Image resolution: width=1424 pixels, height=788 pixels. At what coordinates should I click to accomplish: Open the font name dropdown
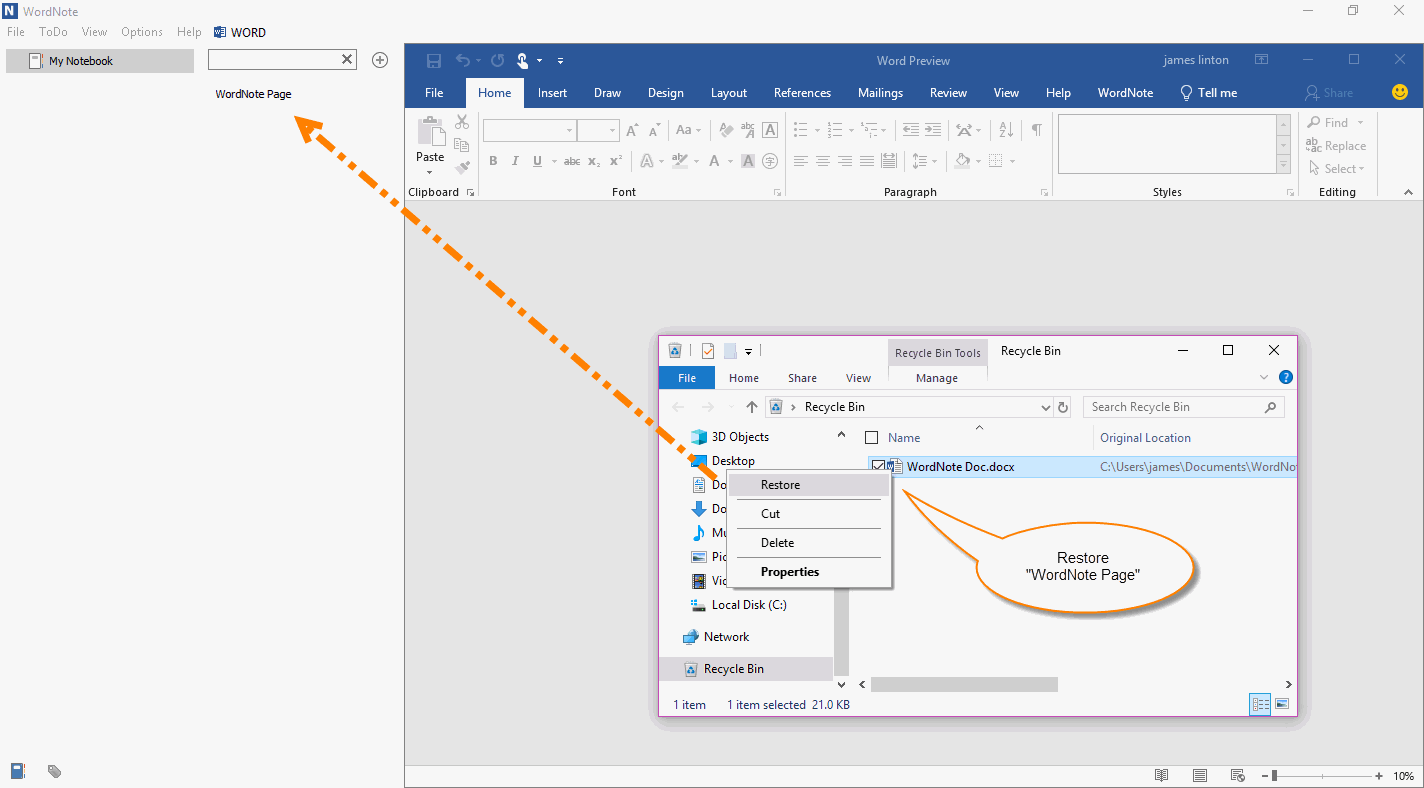(569, 130)
